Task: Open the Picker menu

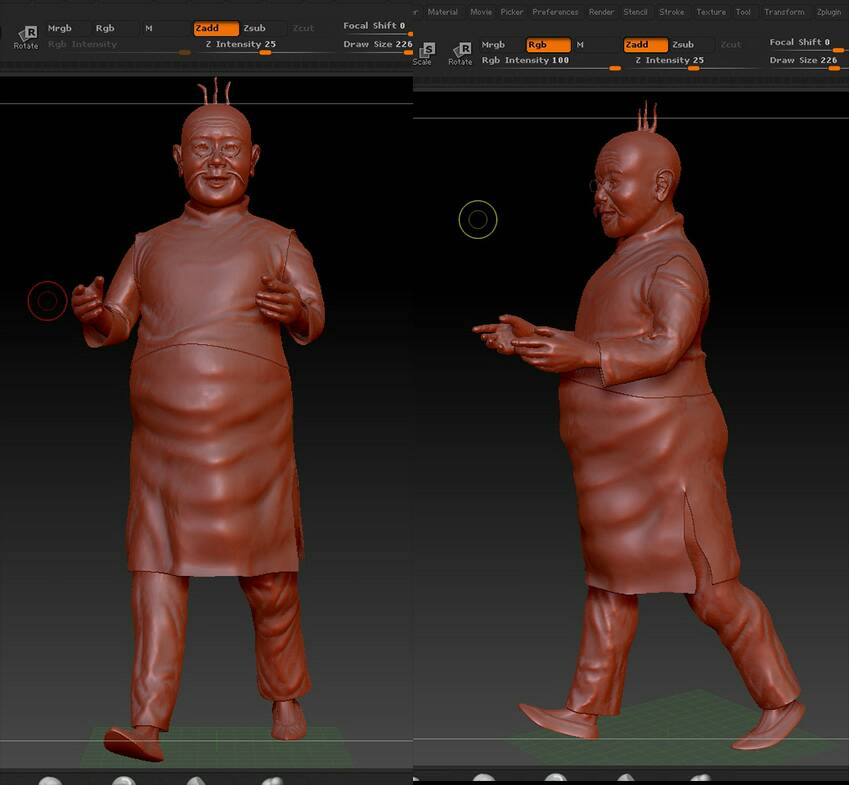Action: [512, 12]
